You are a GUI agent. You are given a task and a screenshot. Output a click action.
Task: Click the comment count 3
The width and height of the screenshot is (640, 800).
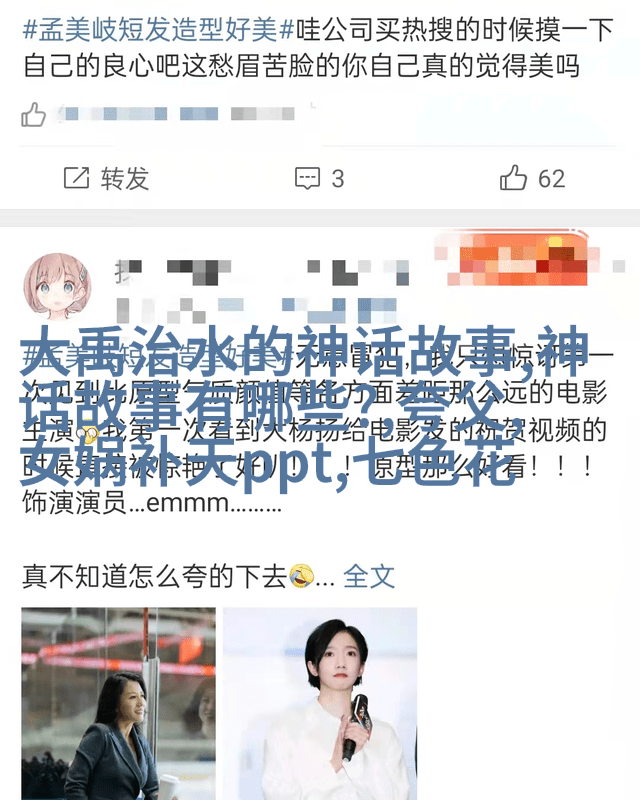[x=338, y=179]
